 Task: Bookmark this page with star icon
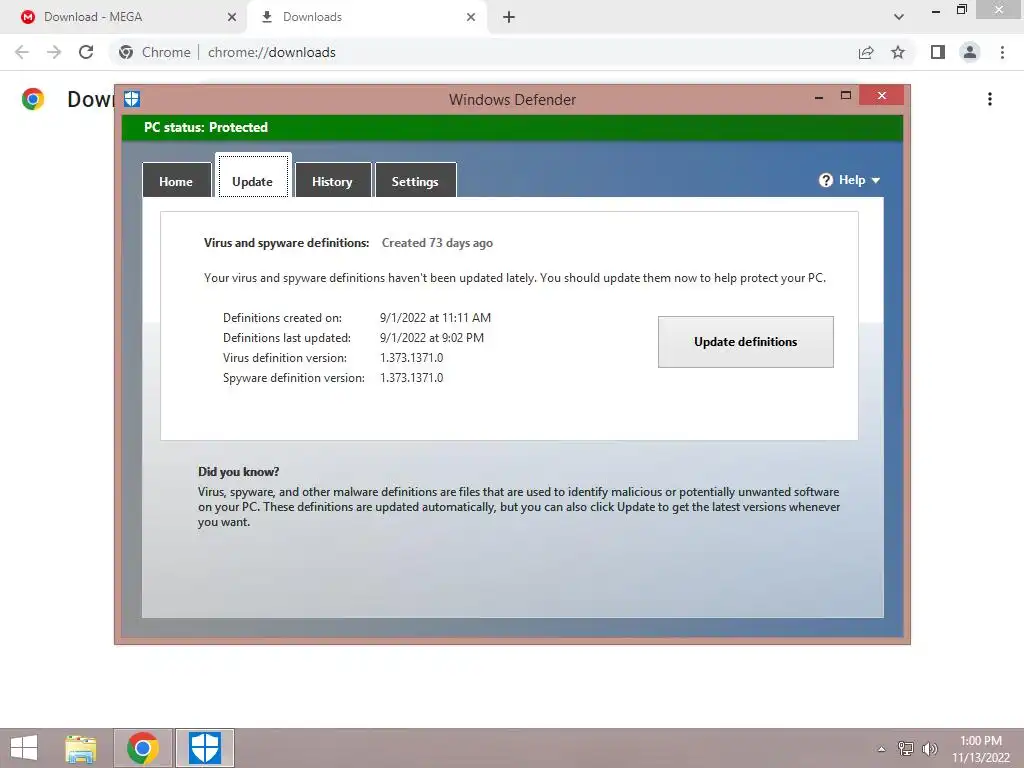(898, 52)
